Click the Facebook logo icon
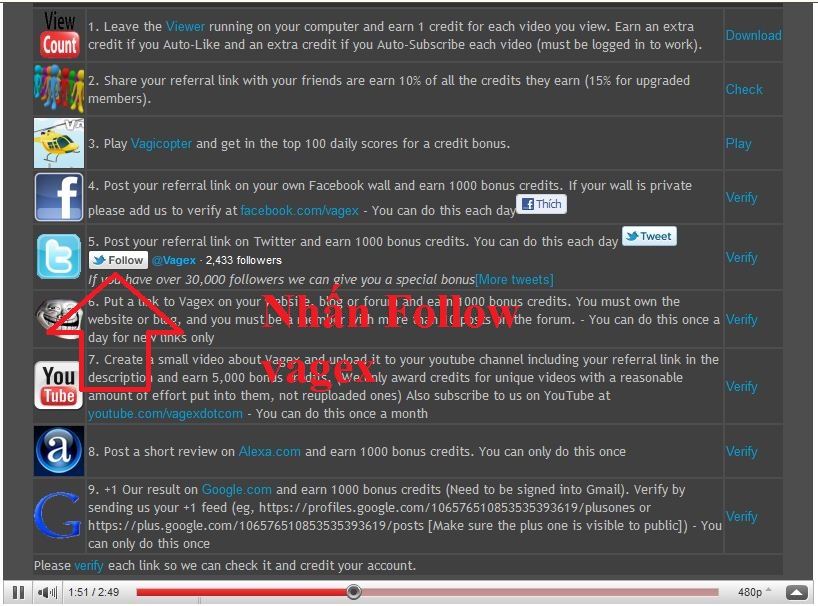Screen dimensions: 818x606 pos(59,197)
